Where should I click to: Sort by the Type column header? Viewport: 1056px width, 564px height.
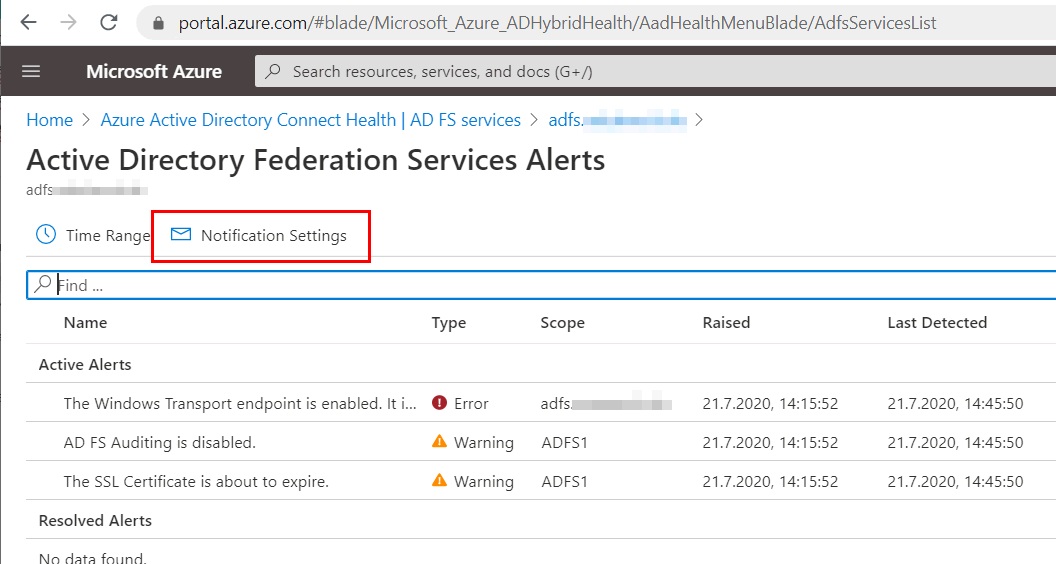(x=449, y=323)
